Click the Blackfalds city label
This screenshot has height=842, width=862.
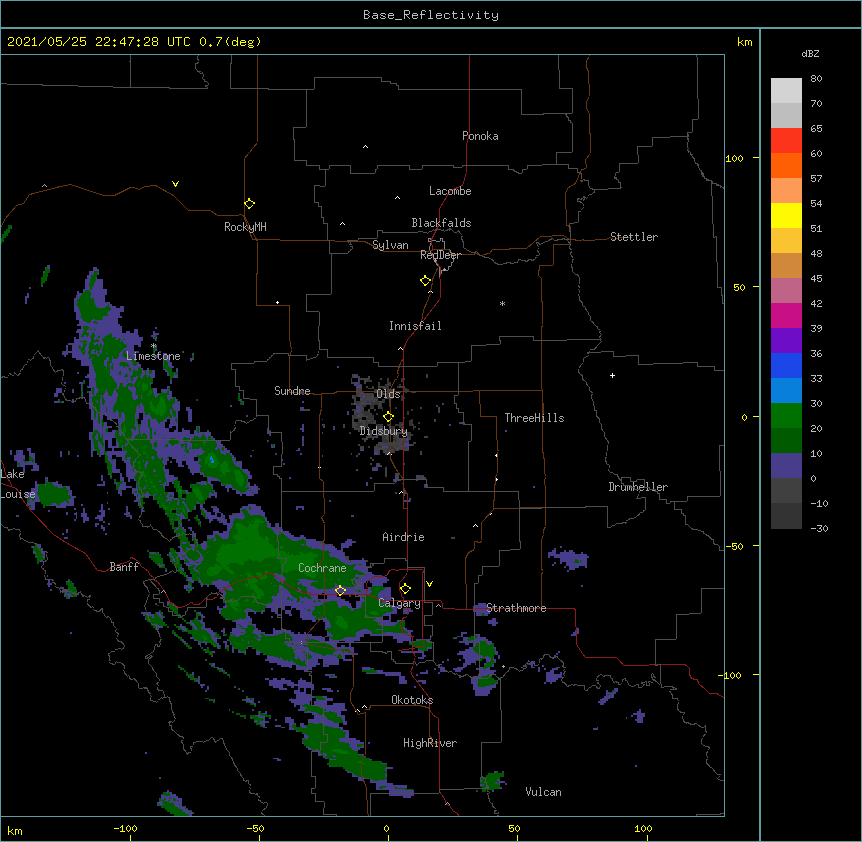tap(441, 223)
